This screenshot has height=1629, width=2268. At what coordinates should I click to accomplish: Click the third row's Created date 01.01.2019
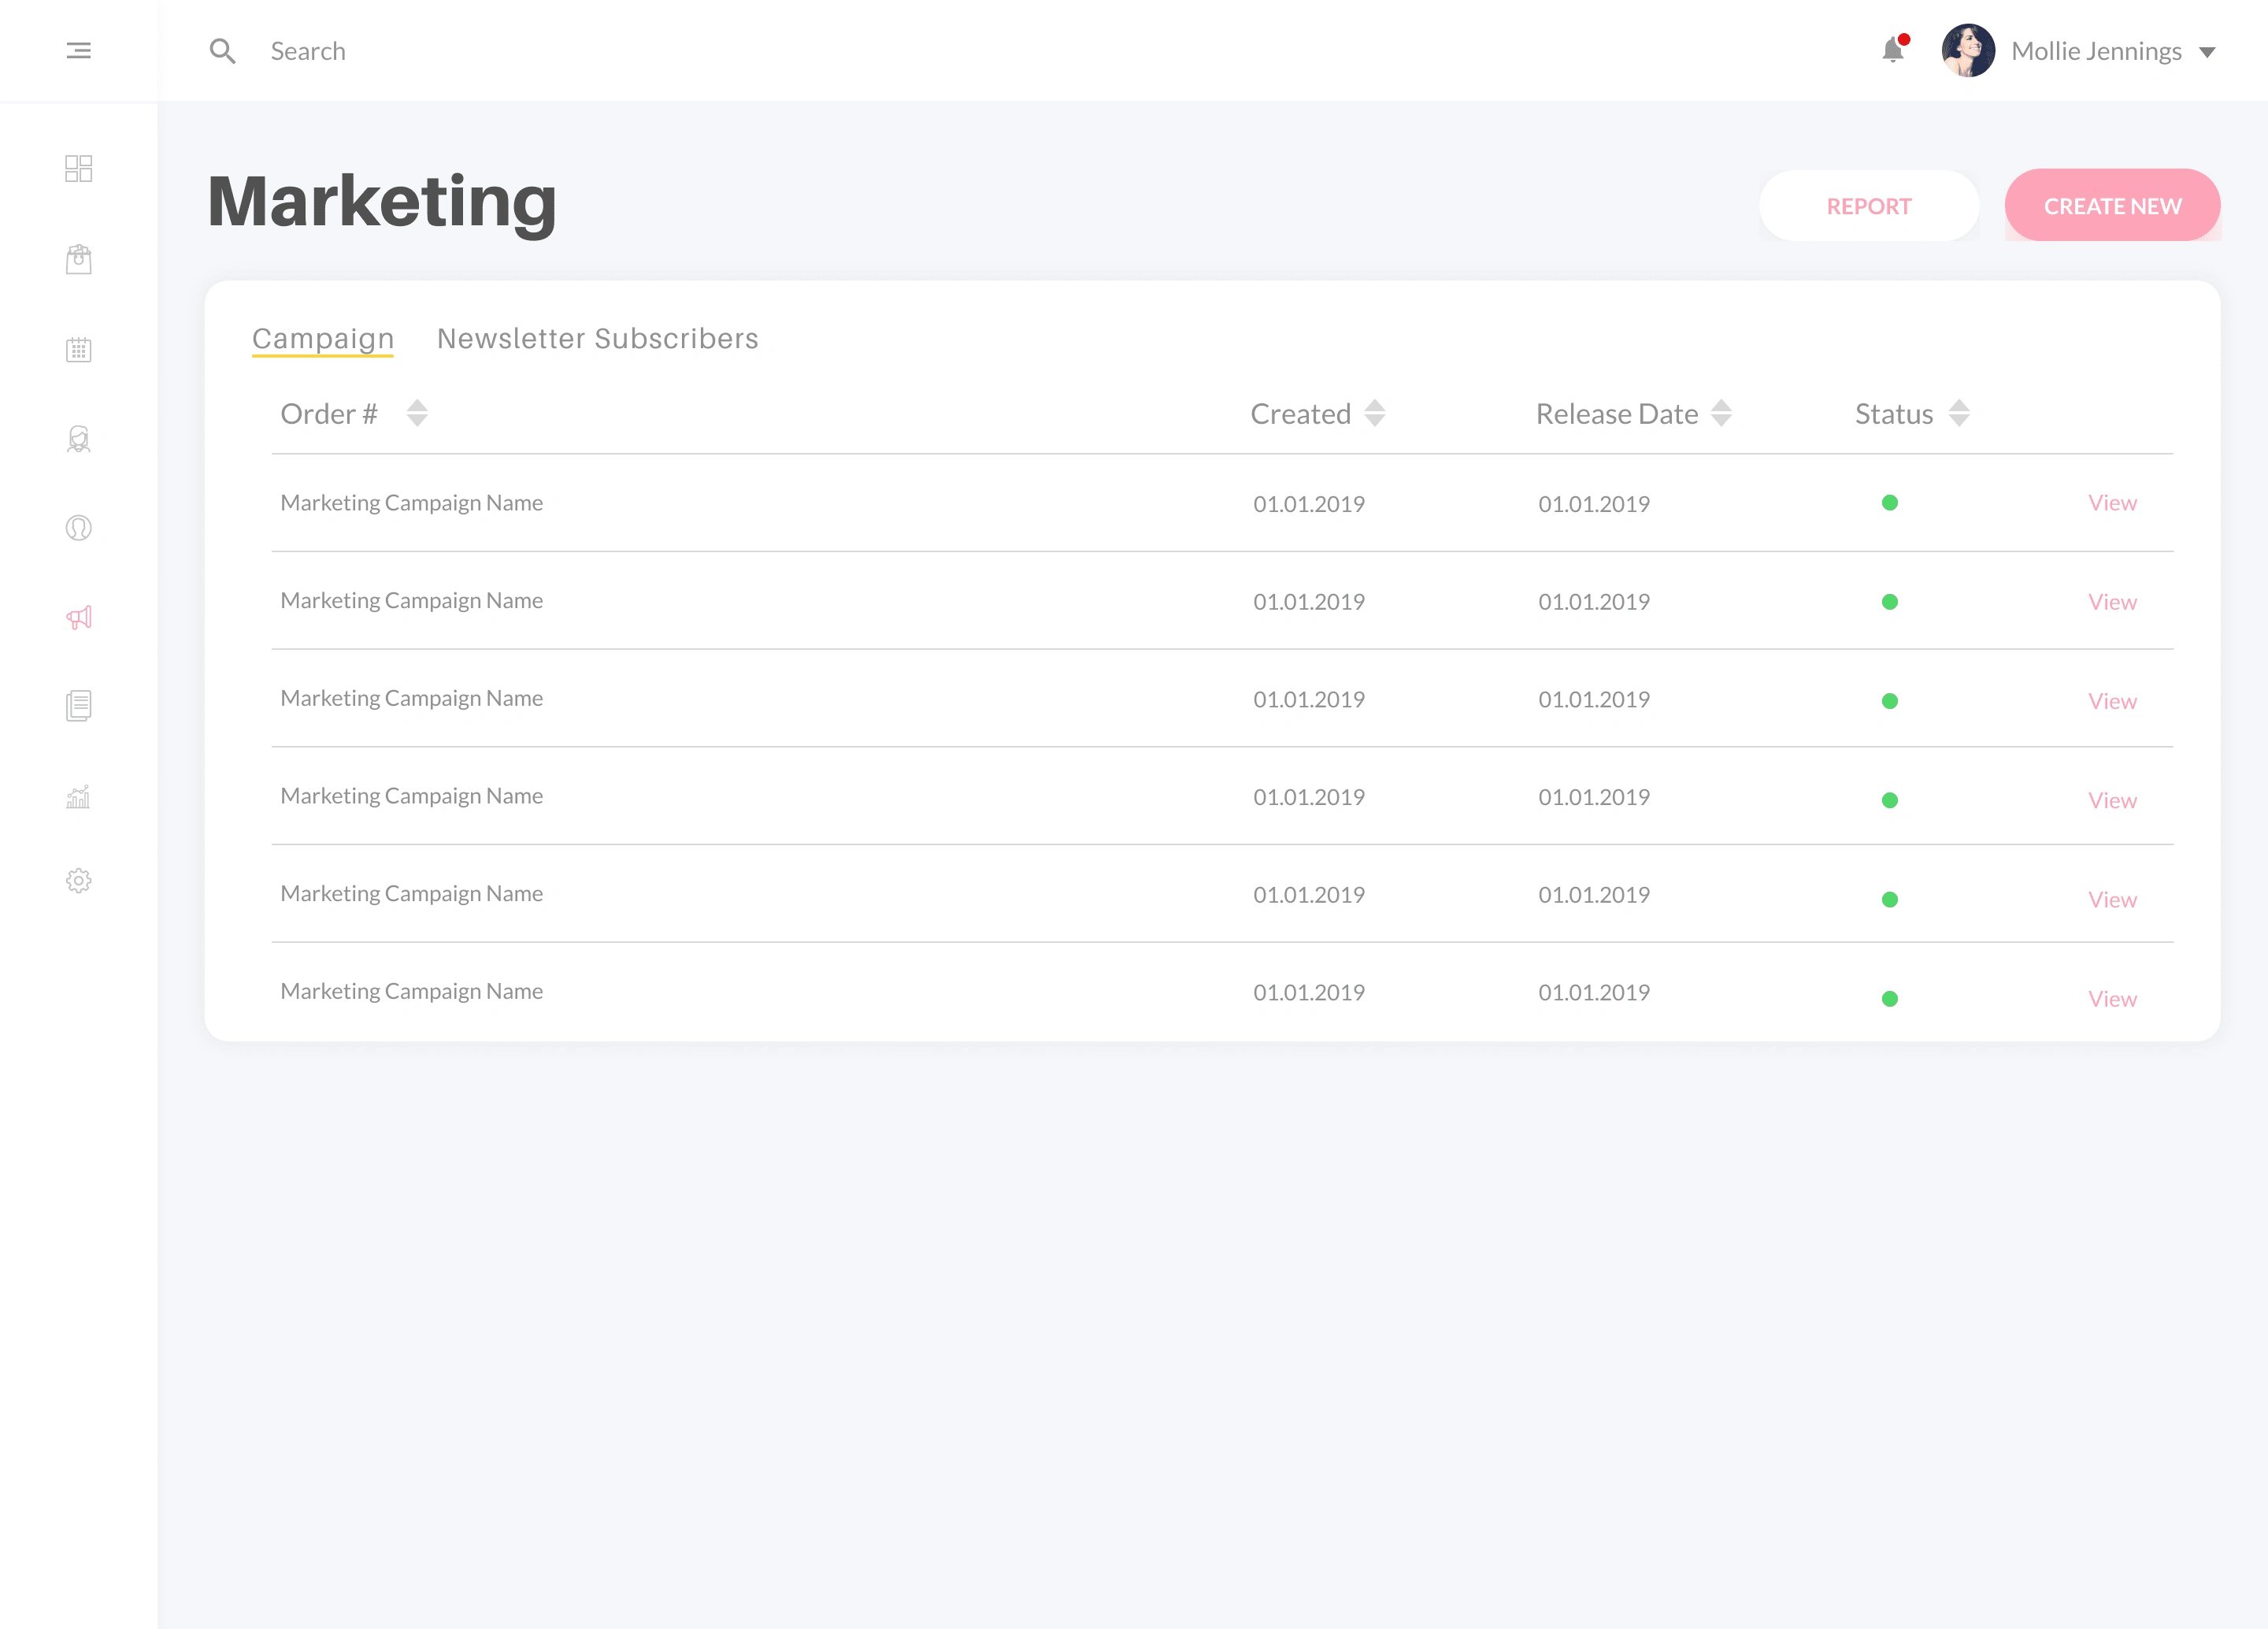coord(1309,700)
